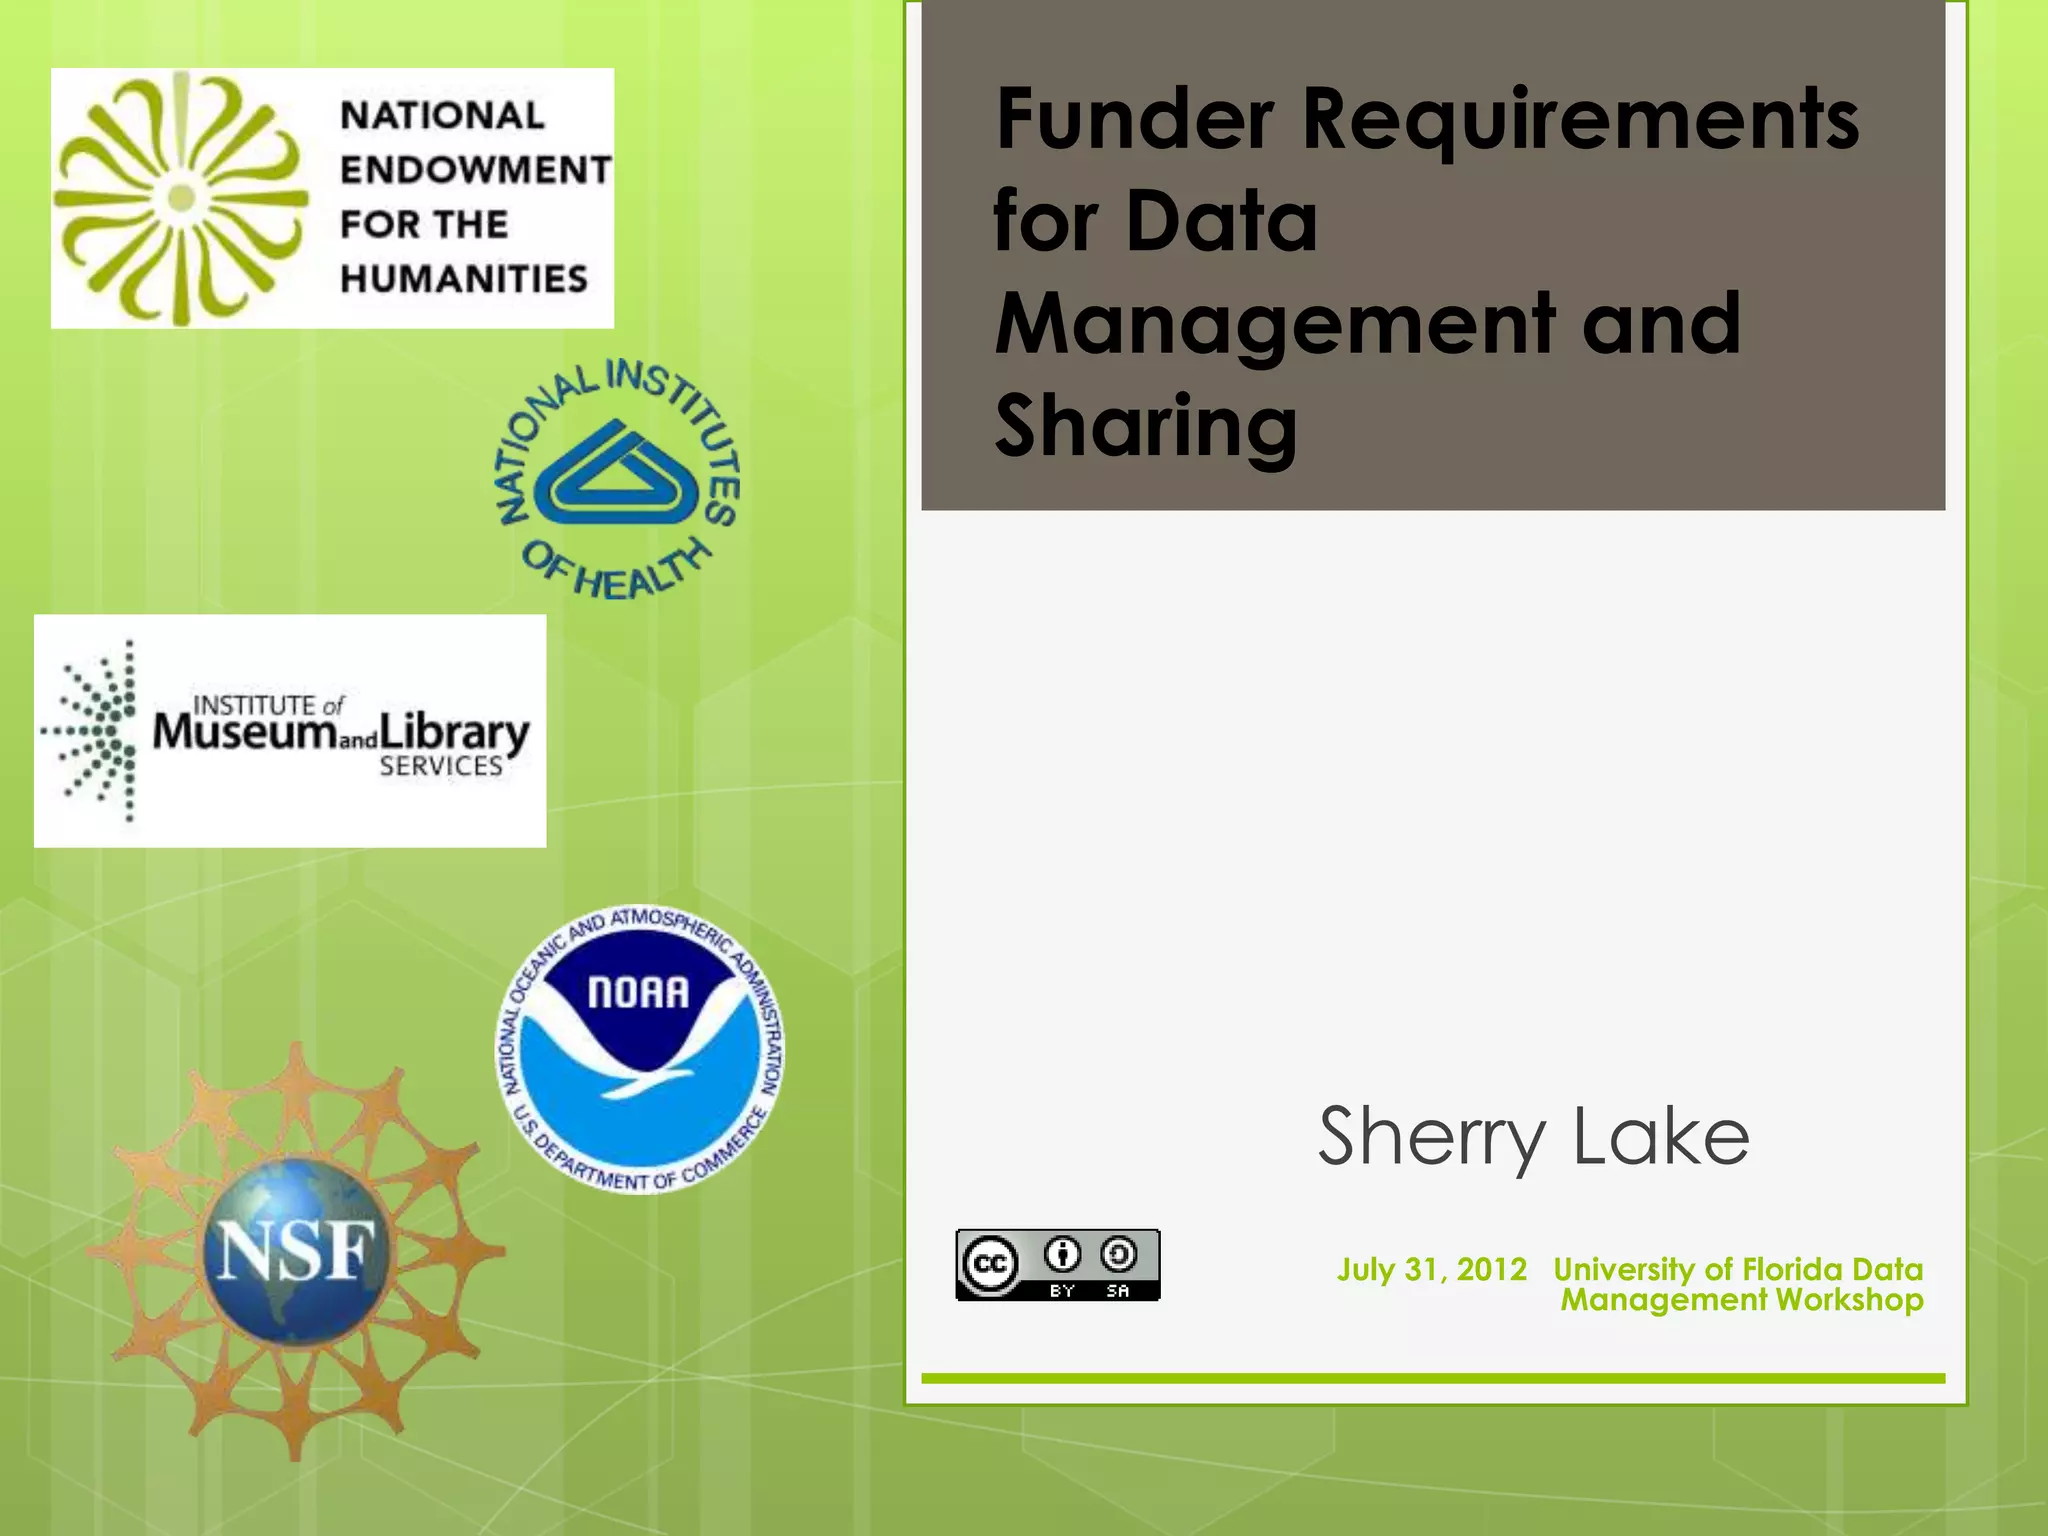Click the attribution person icon in license badge
Image resolution: width=2048 pixels, height=1536 pixels.
[x=1062, y=1254]
